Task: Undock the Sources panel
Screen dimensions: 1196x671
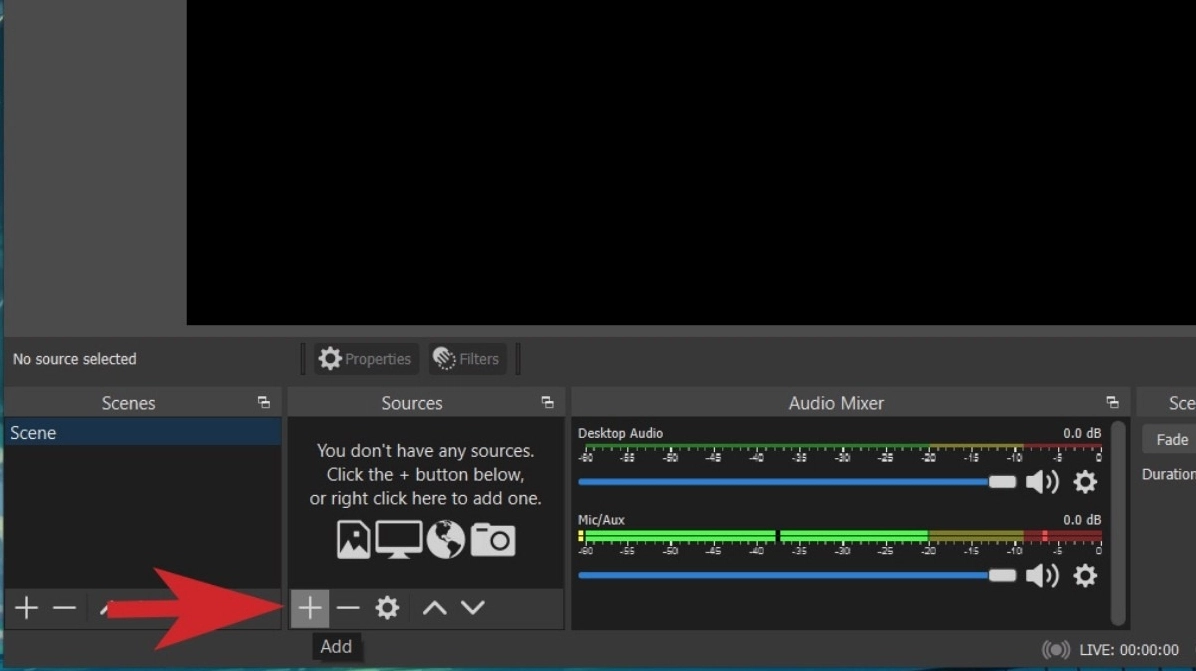Action: [547, 403]
